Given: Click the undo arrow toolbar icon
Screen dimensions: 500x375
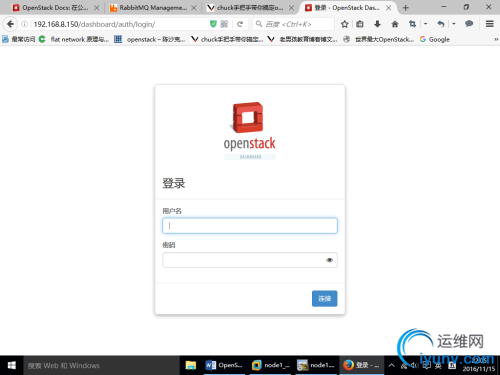Looking at the screenshot, I should (x=441, y=24).
